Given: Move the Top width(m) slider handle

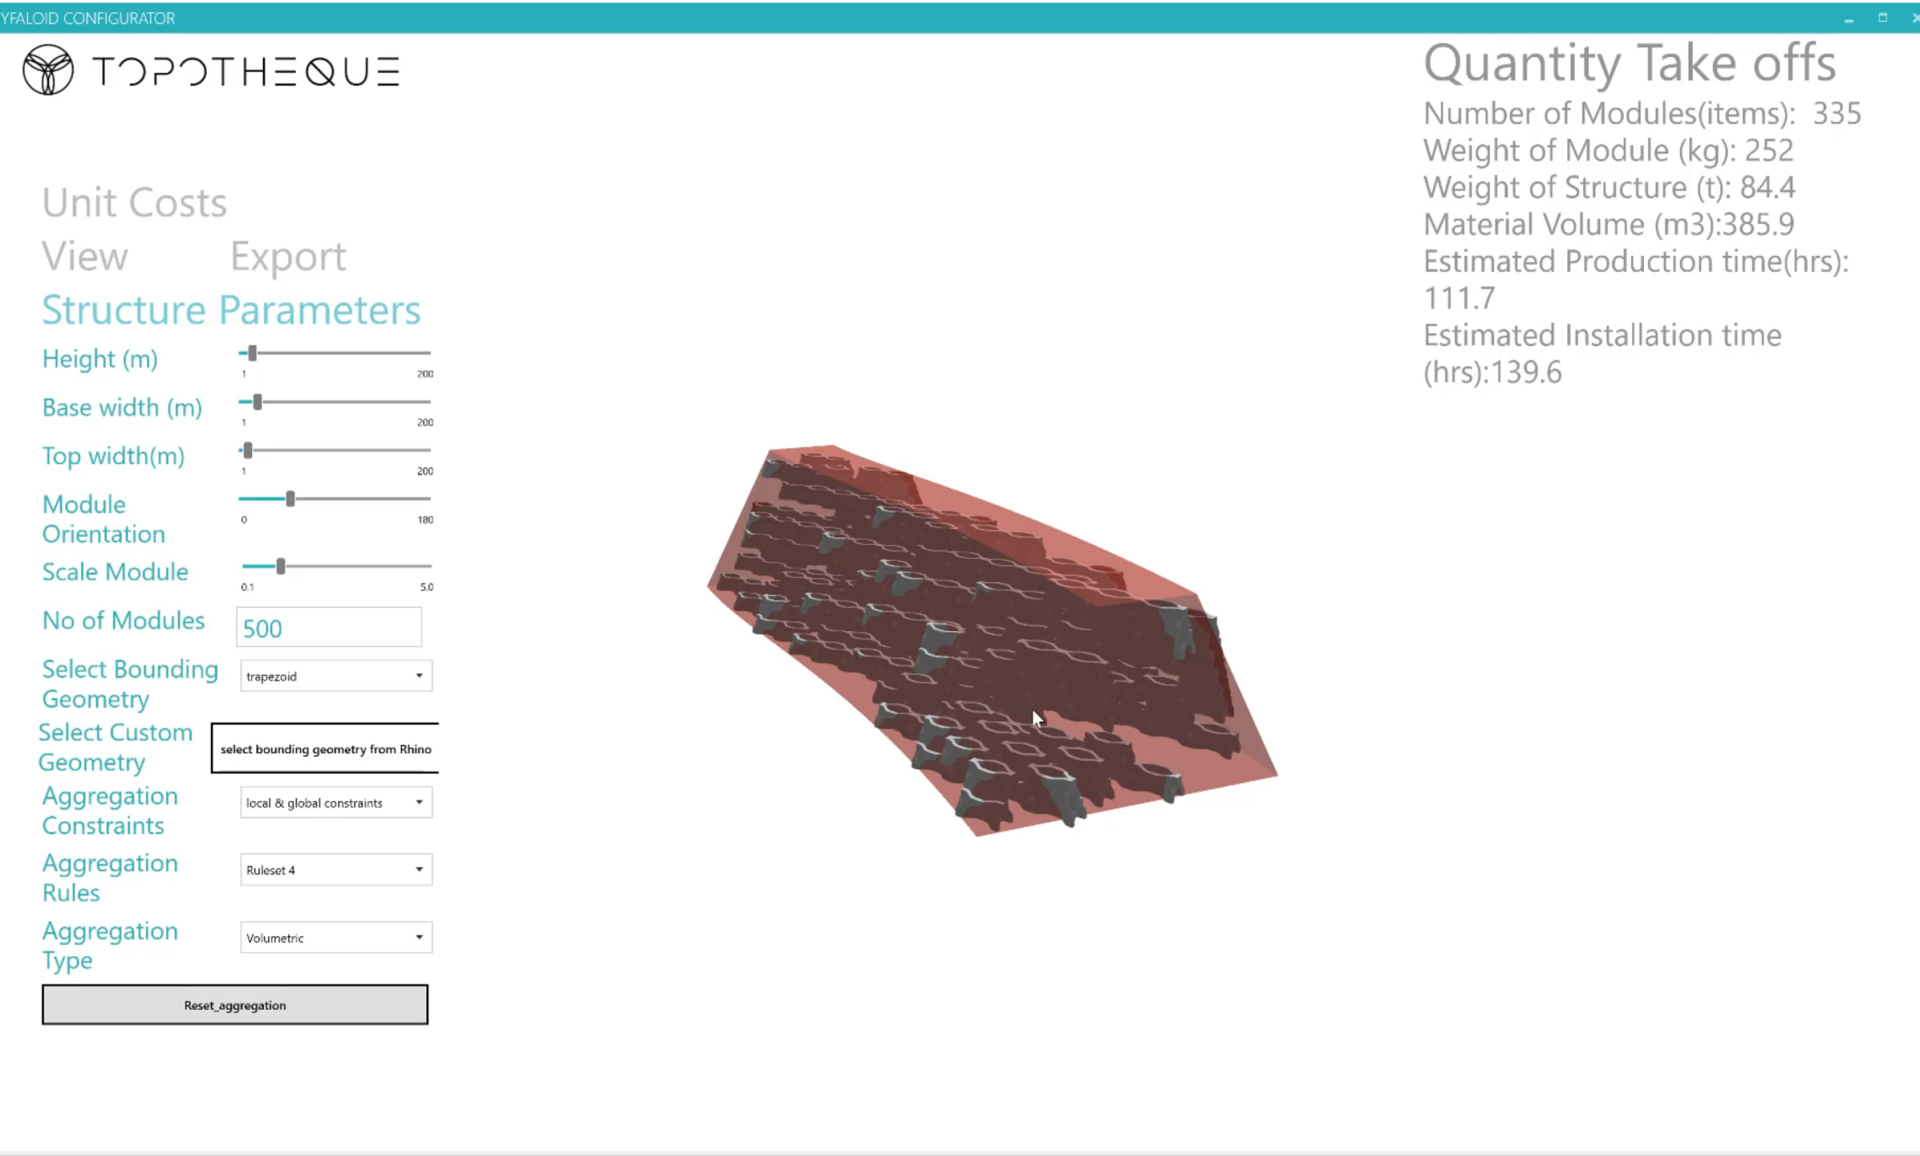Looking at the screenshot, I should point(247,450).
